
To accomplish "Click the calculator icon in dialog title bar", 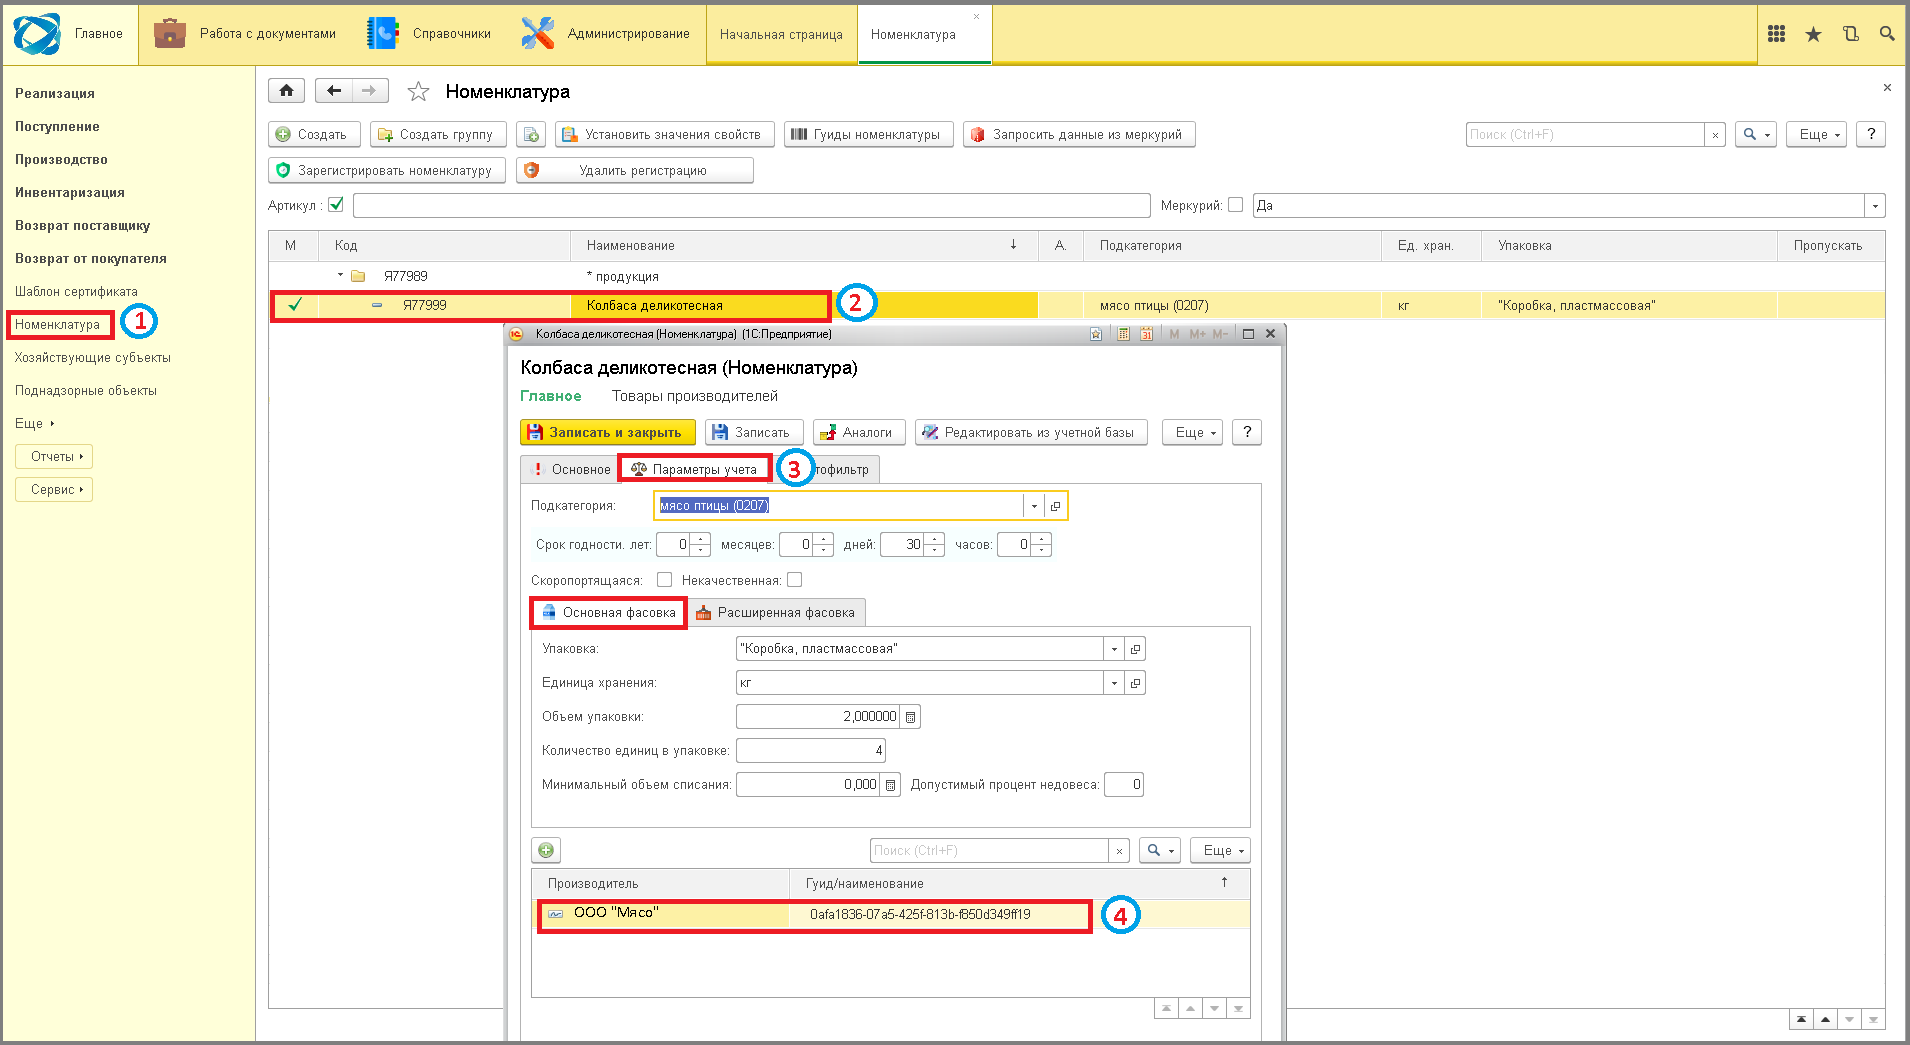I will [1123, 334].
